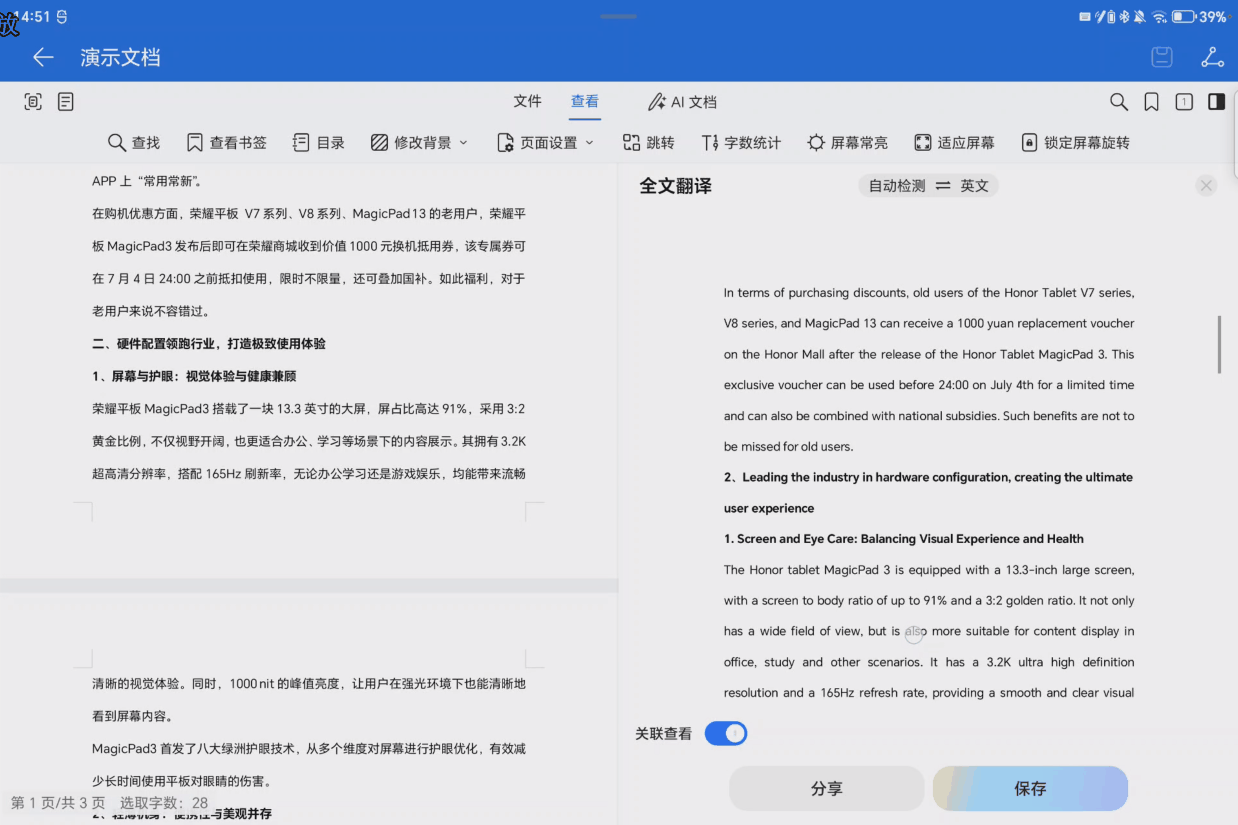Screen dimensions: 1238x825
Task: Open the AI 文档 tab
Action: 682,102
